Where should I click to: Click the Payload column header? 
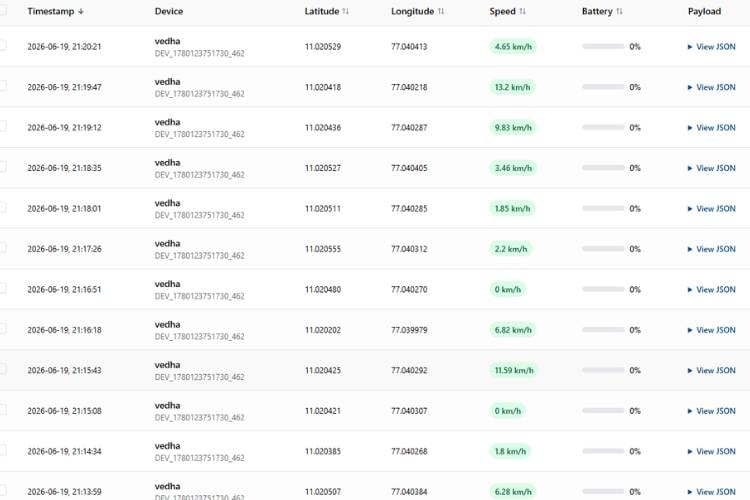click(x=704, y=11)
